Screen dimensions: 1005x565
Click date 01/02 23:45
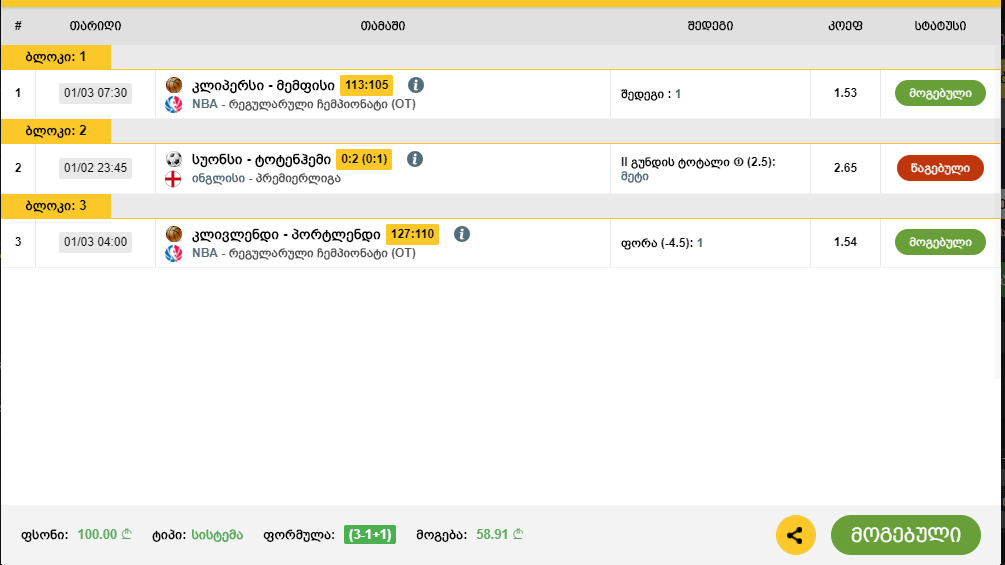coord(96,168)
